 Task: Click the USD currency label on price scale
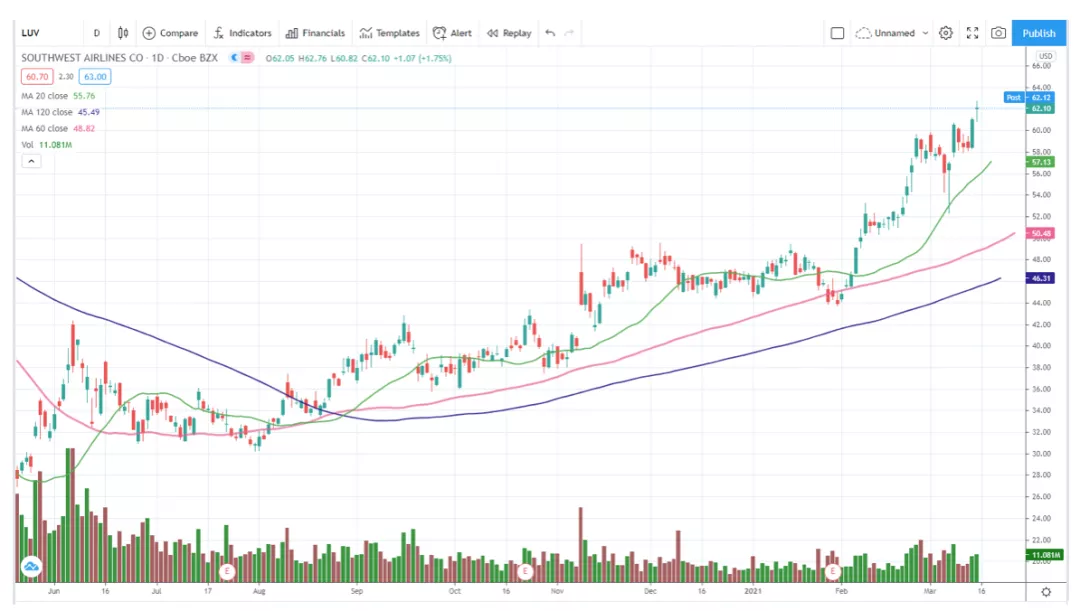pos(1046,56)
